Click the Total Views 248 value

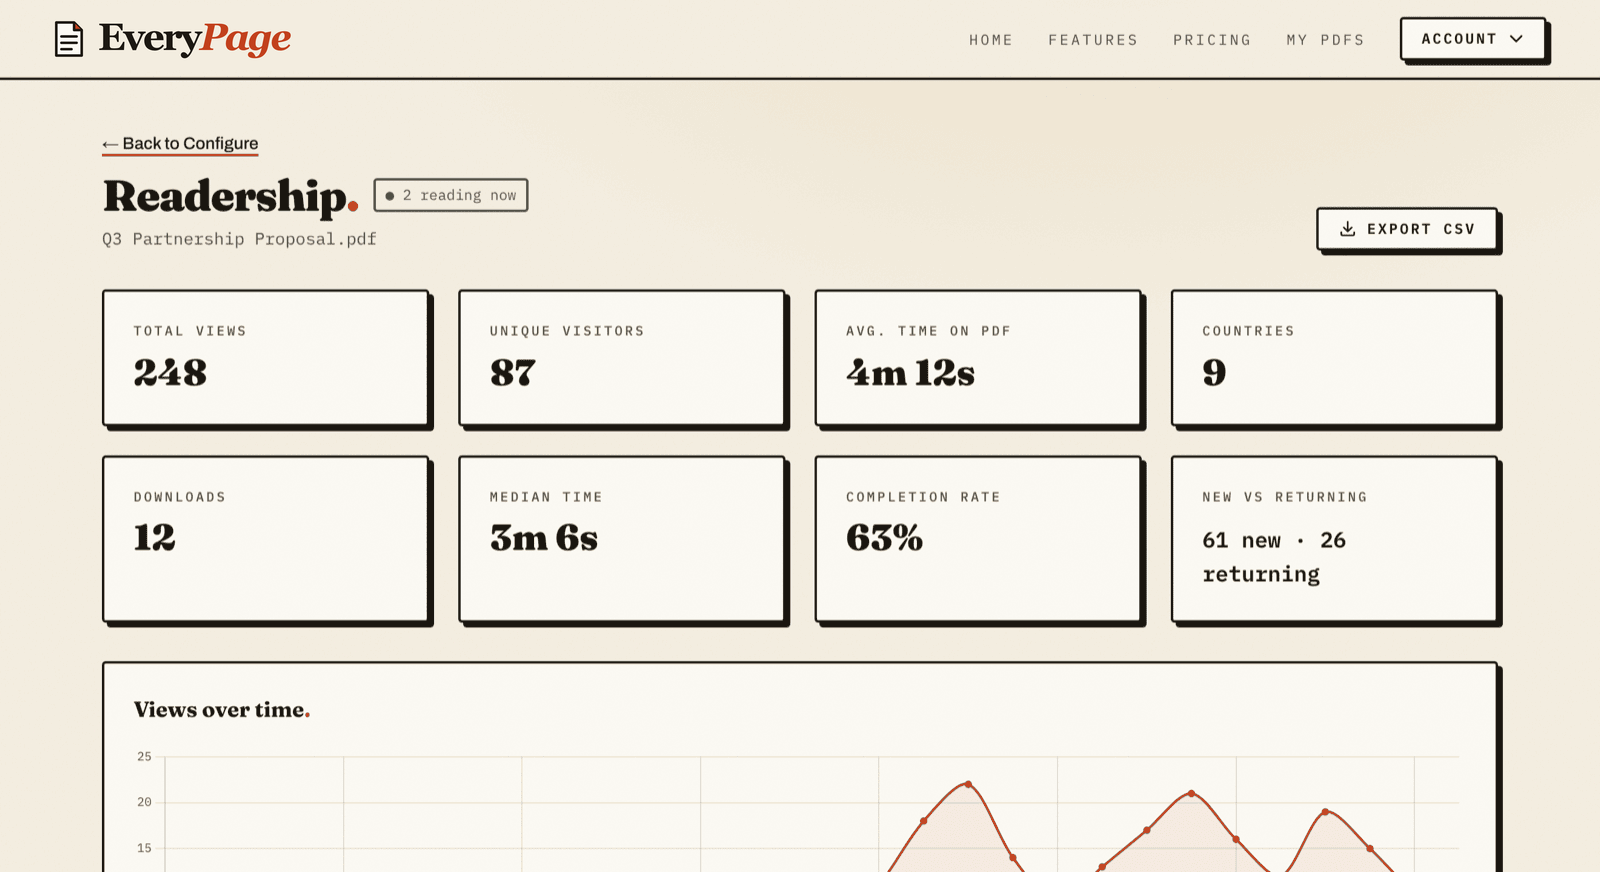click(x=170, y=373)
